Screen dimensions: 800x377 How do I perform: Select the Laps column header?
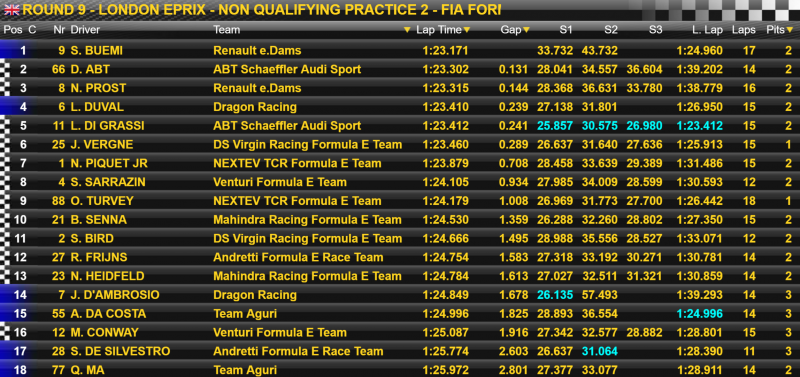pos(744,30)
